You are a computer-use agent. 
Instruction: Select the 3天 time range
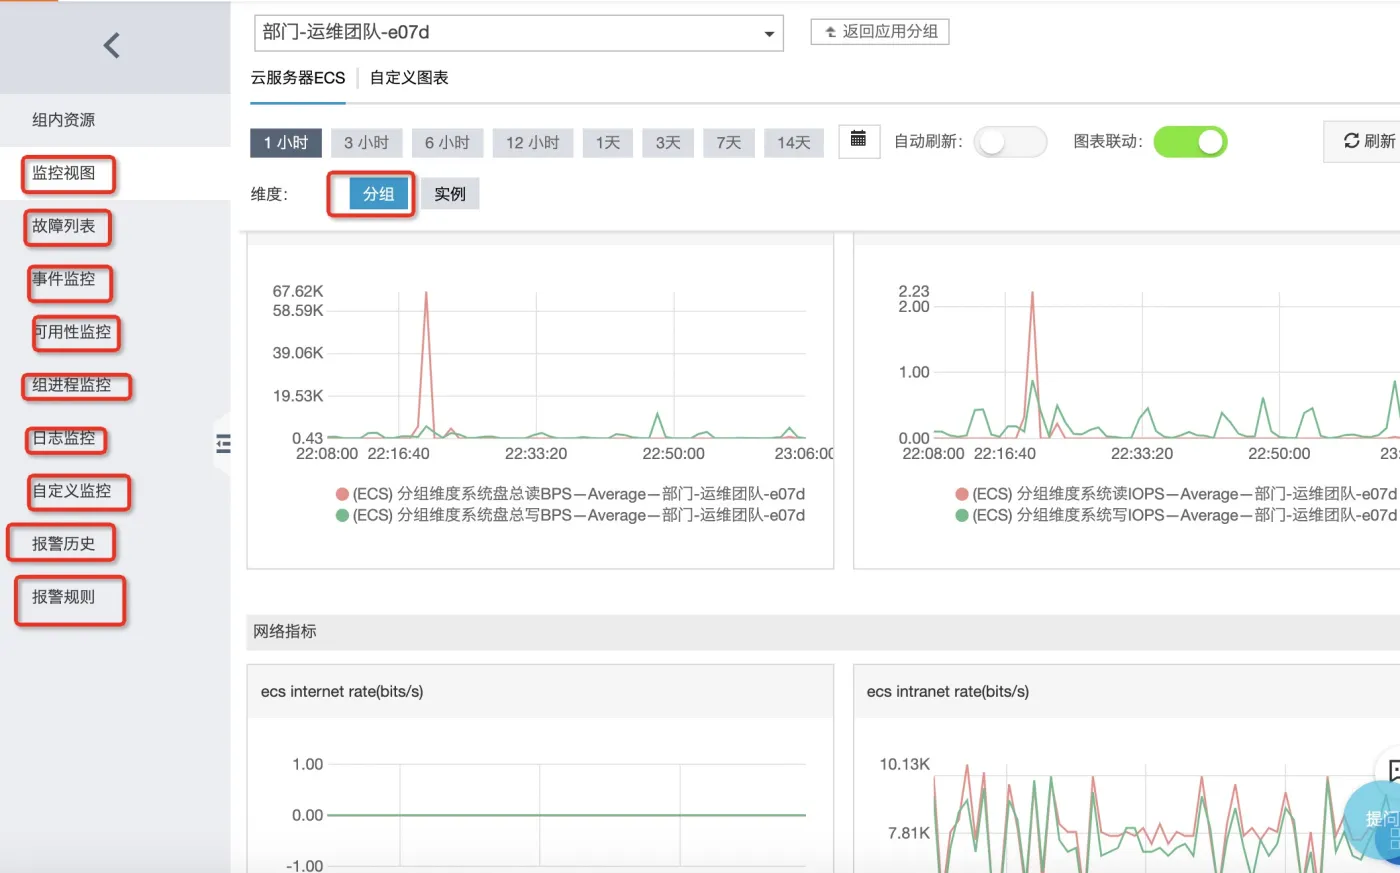(668, 143)
